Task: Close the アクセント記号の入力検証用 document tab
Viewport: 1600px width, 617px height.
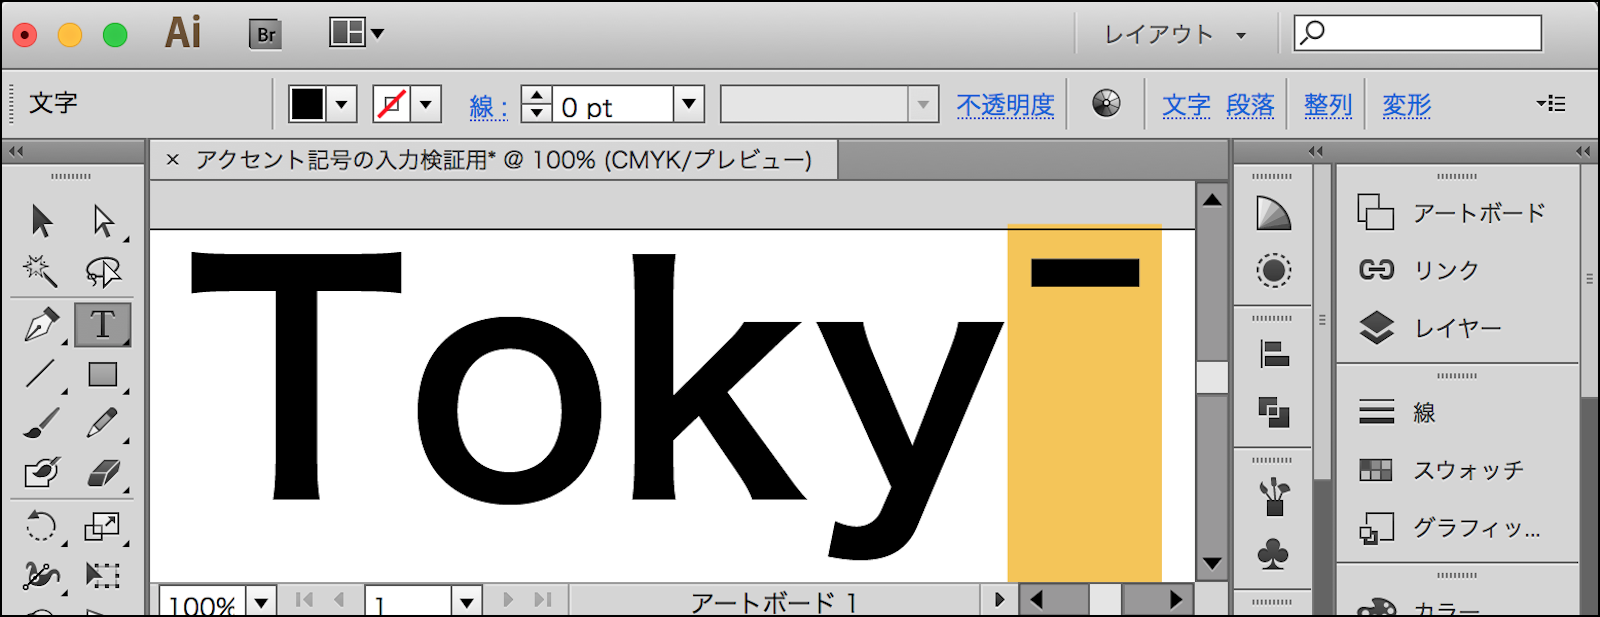Action: 173,160
